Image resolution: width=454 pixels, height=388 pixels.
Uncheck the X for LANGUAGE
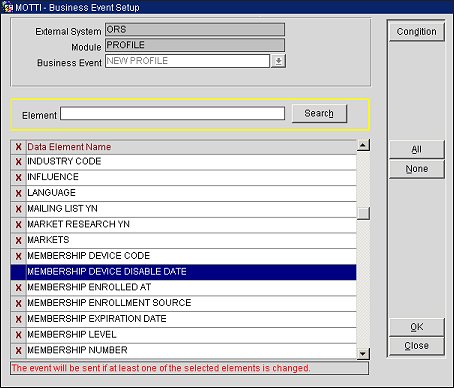(18, 193)
